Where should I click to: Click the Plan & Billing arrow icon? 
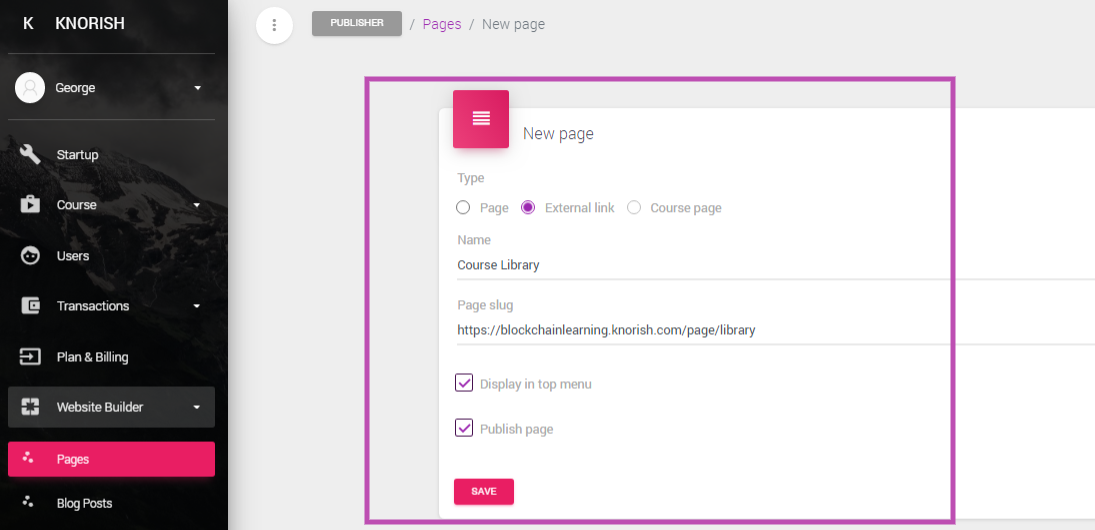[x=30, y=357]
